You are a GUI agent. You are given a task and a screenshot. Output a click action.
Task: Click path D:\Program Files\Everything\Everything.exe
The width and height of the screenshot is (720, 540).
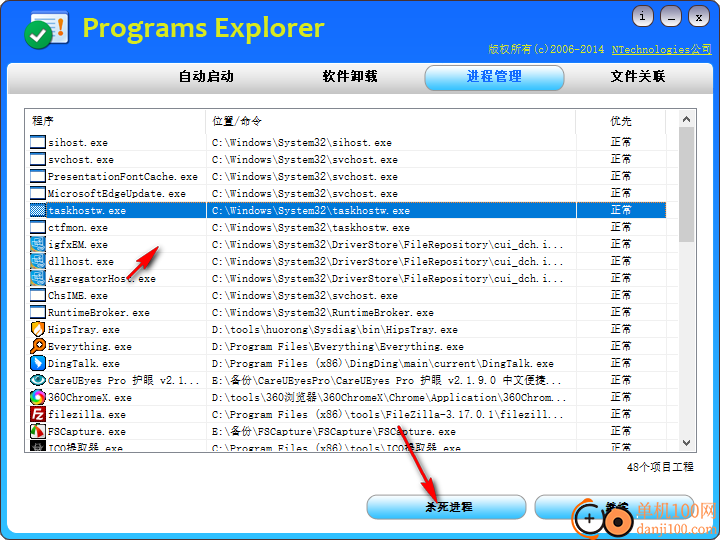pyautogui.click(x=338, y=346)
